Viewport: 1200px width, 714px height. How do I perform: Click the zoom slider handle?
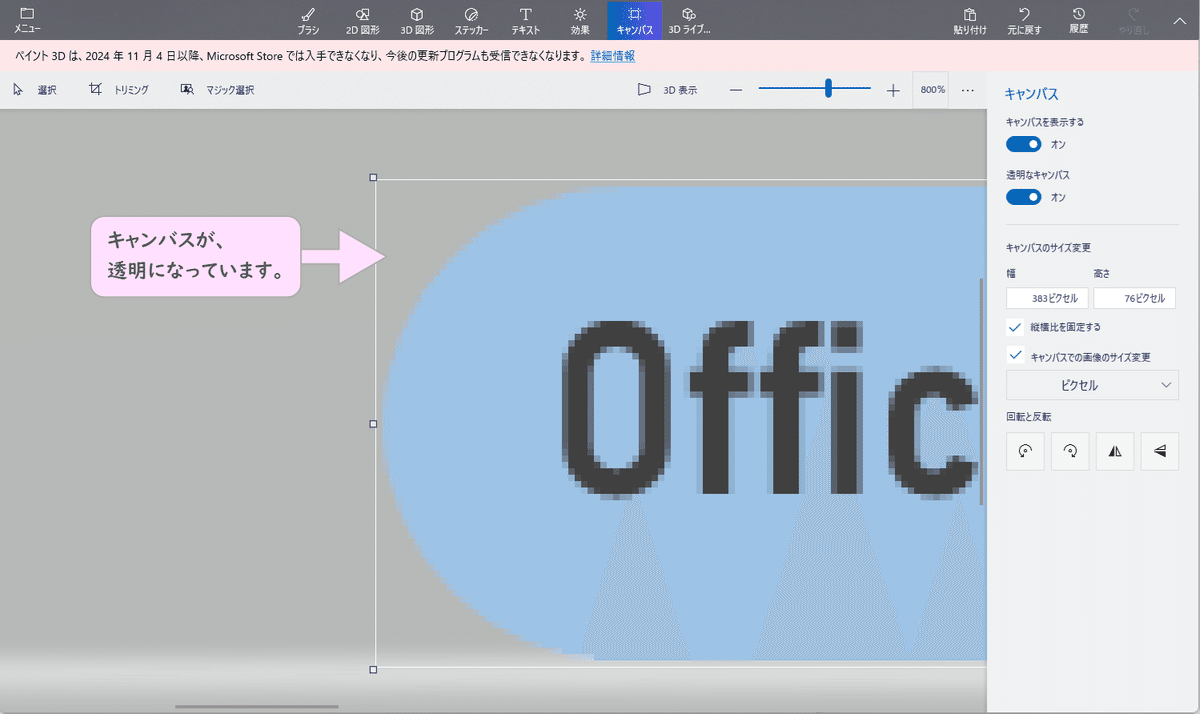(828, 88)
